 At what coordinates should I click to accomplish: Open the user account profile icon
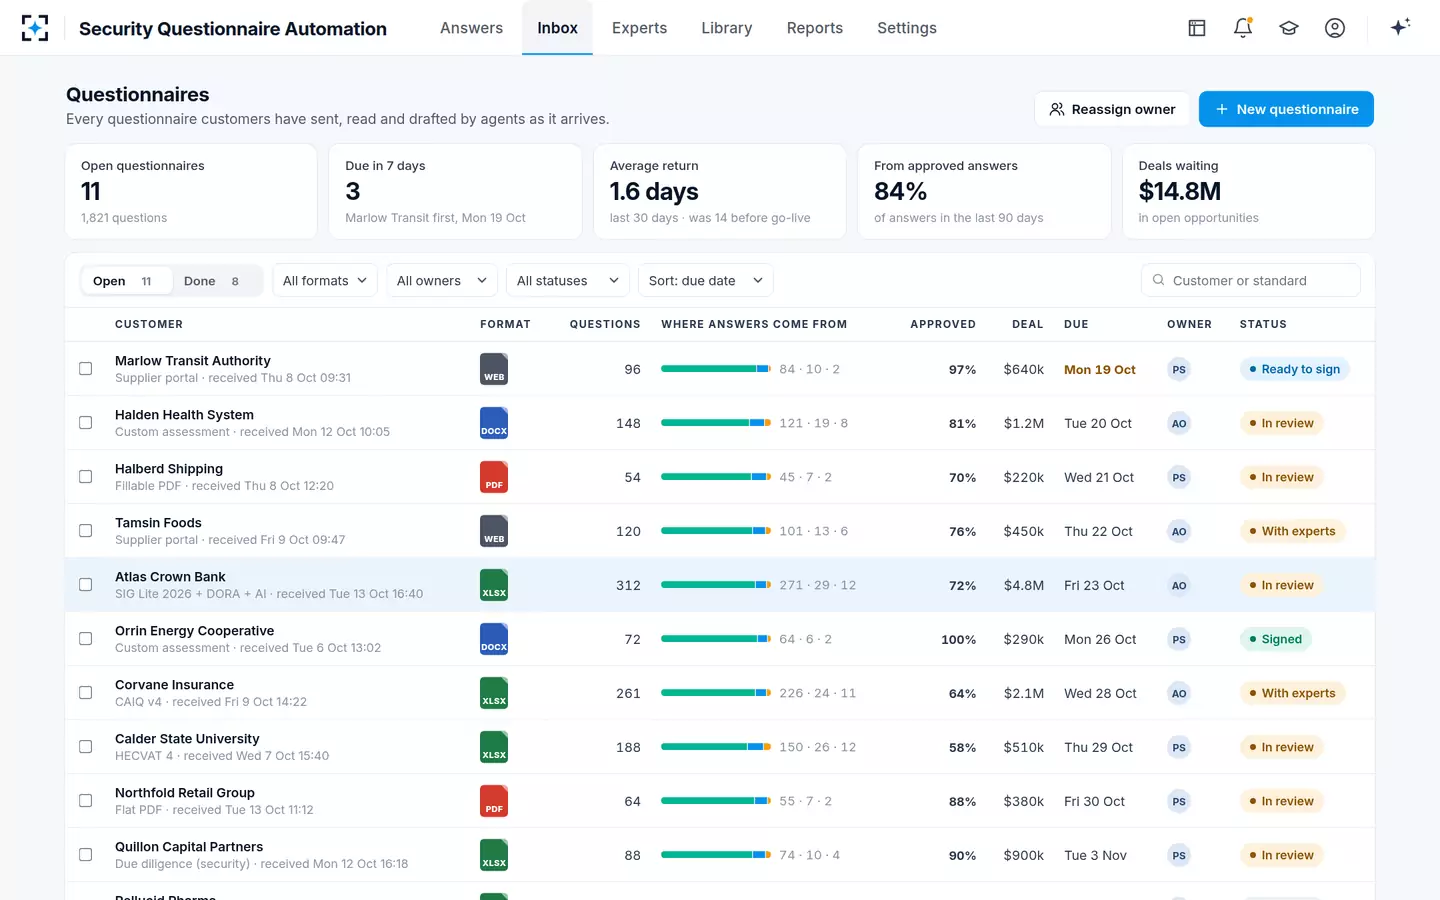[1335, 28]
